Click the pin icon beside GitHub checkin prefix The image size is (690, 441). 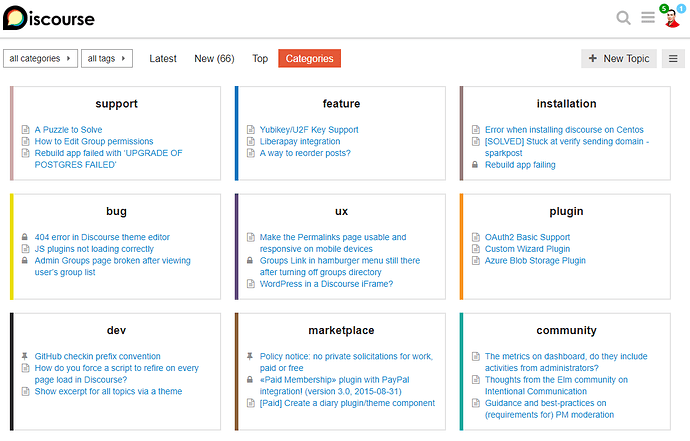coord(25,356)
